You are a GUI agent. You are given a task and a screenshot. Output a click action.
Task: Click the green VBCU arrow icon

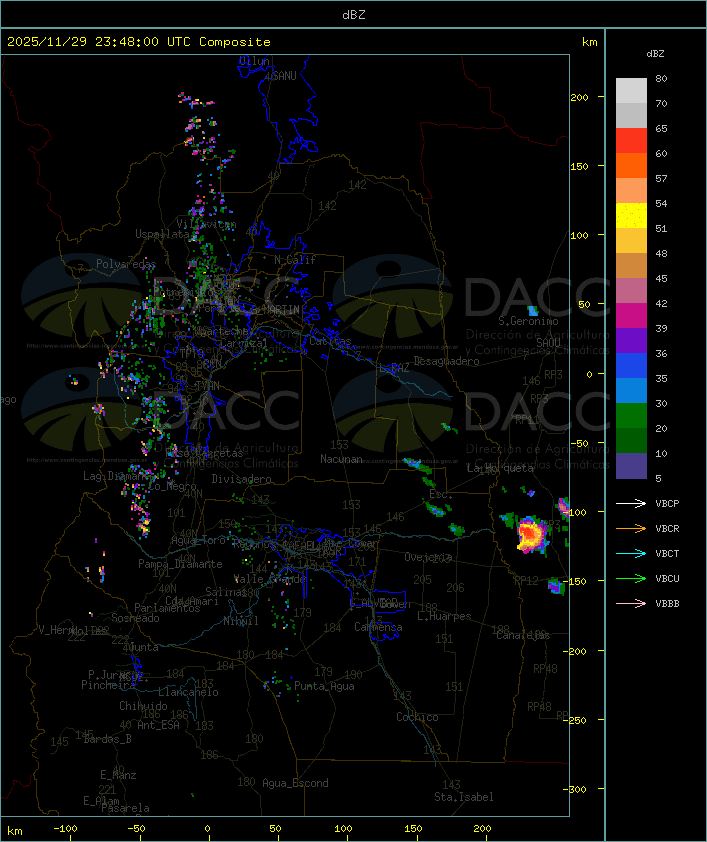pyautogui.click(x=631, y=578)
